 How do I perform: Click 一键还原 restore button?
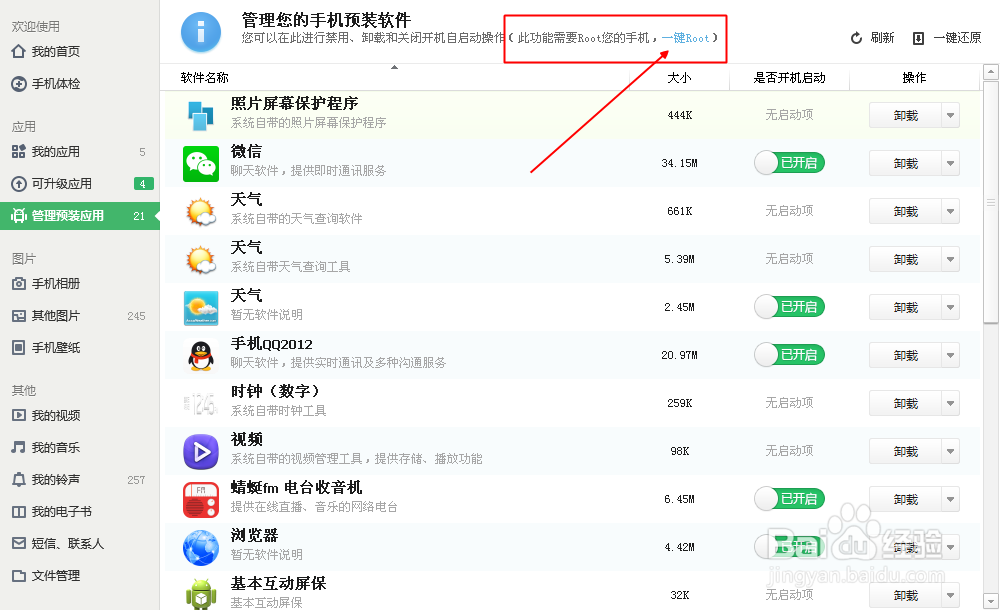[946, 38]
